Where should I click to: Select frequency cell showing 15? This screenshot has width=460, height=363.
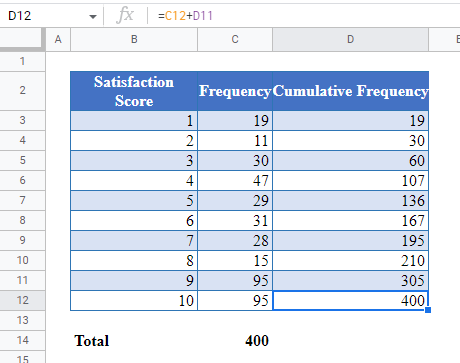click(x=235, y=260)
